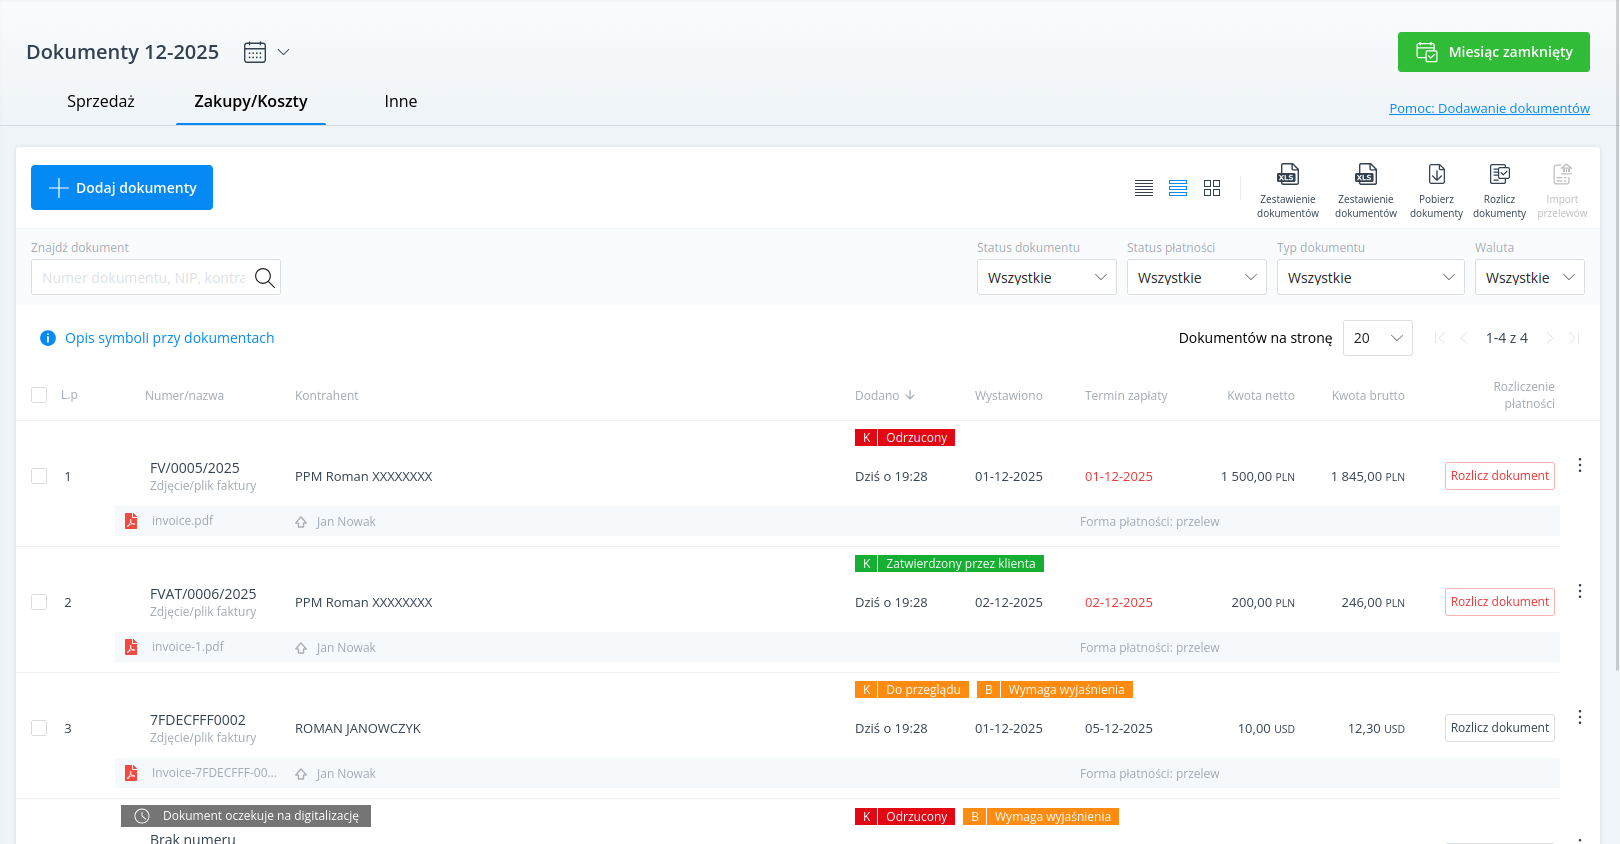The width and height of the screenshot is (1620, 844).
Task: Switch to compact list view icon
Action: tap(1144, 188)
